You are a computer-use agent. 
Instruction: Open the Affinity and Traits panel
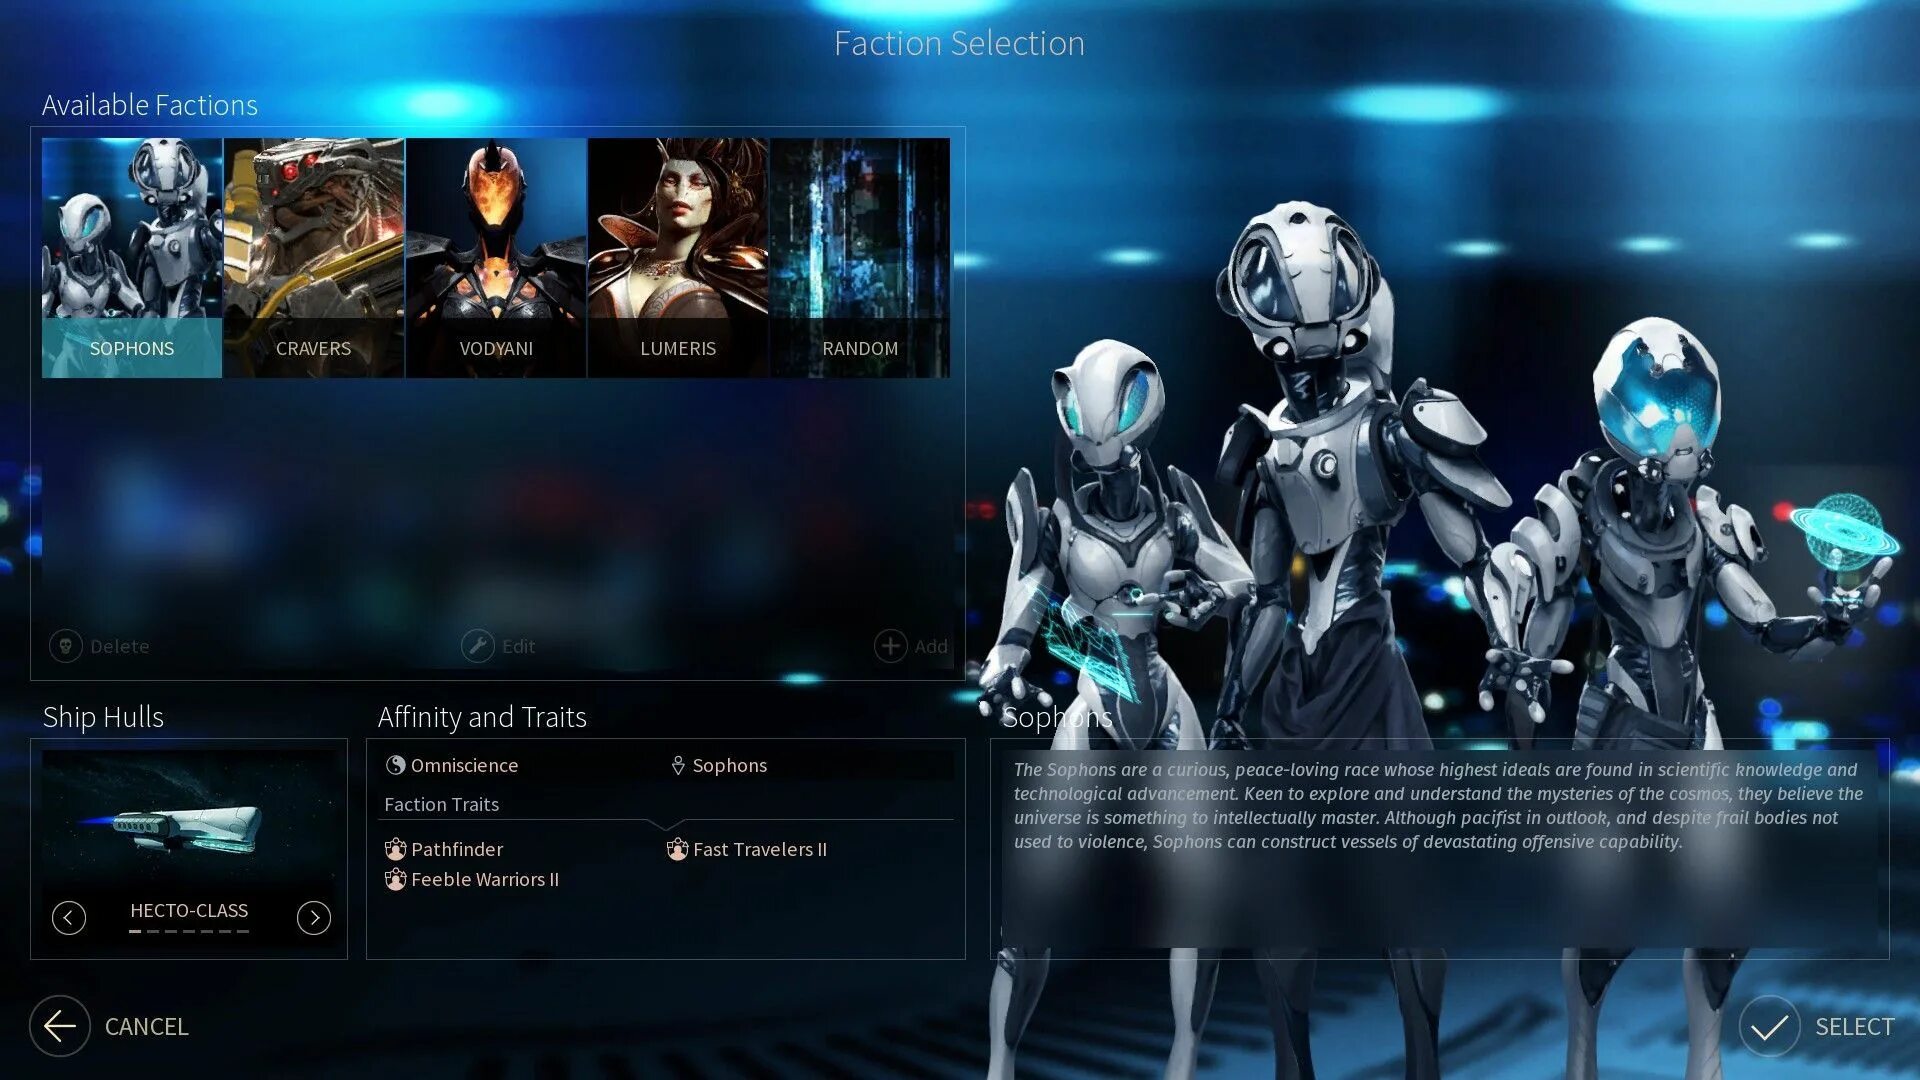[x=481, y=716]
